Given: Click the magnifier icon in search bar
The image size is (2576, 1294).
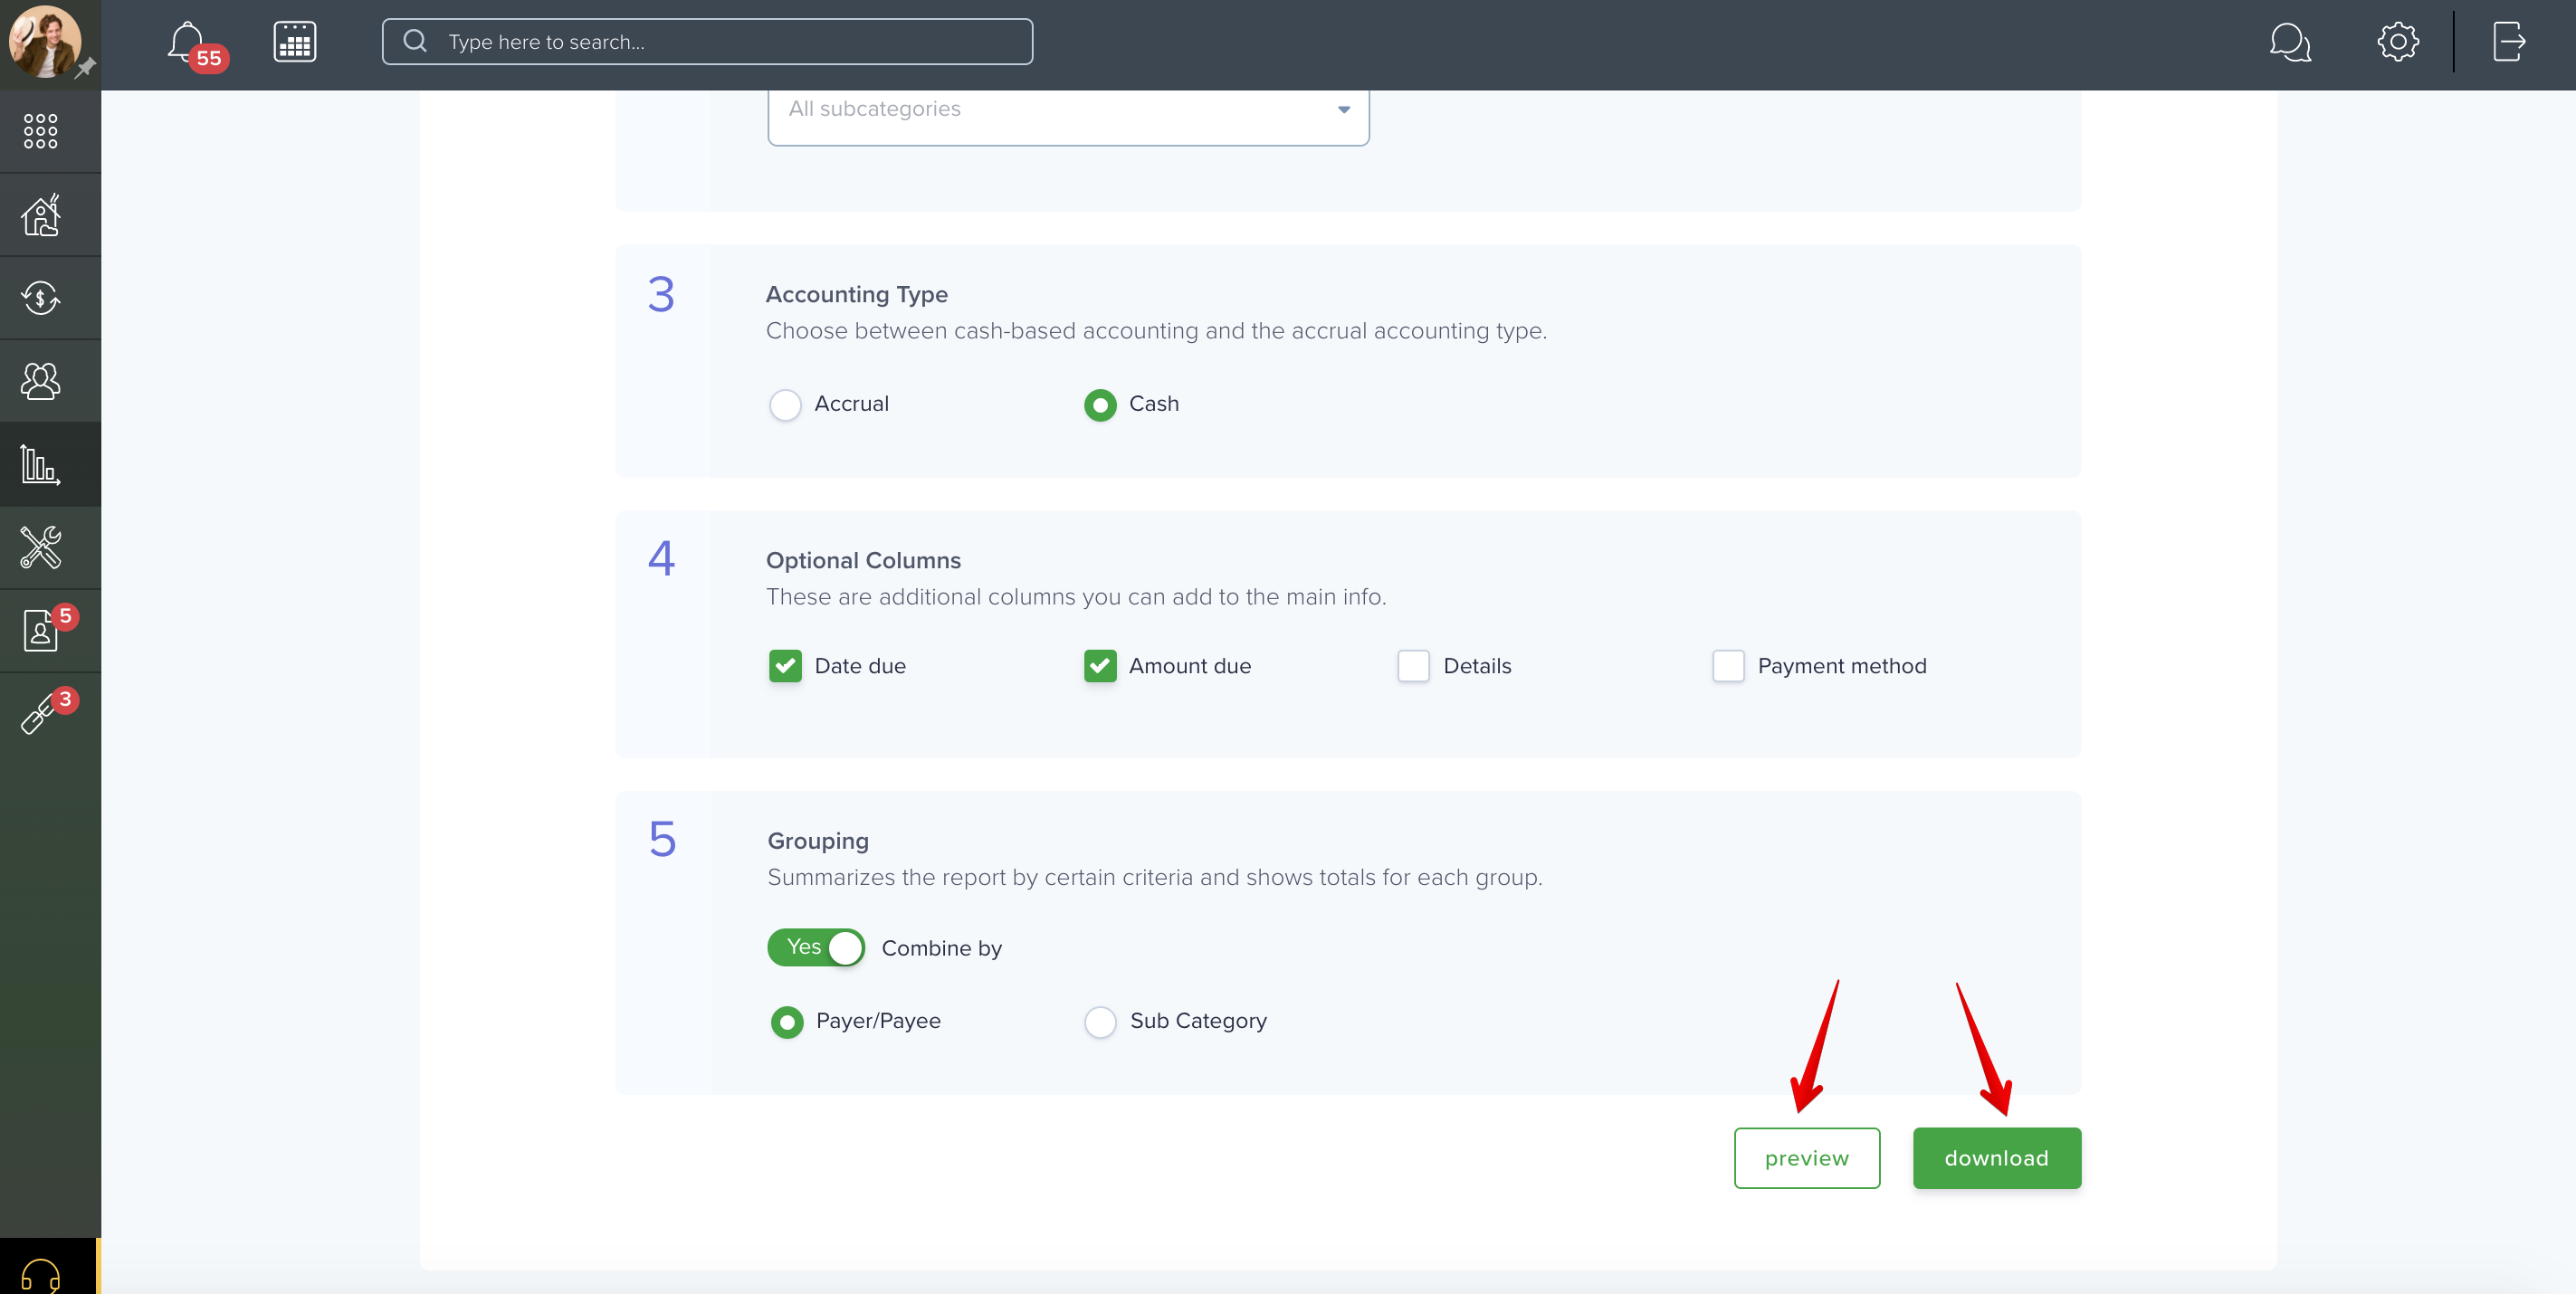Looking at the screenshot, I should coord(415,42).
